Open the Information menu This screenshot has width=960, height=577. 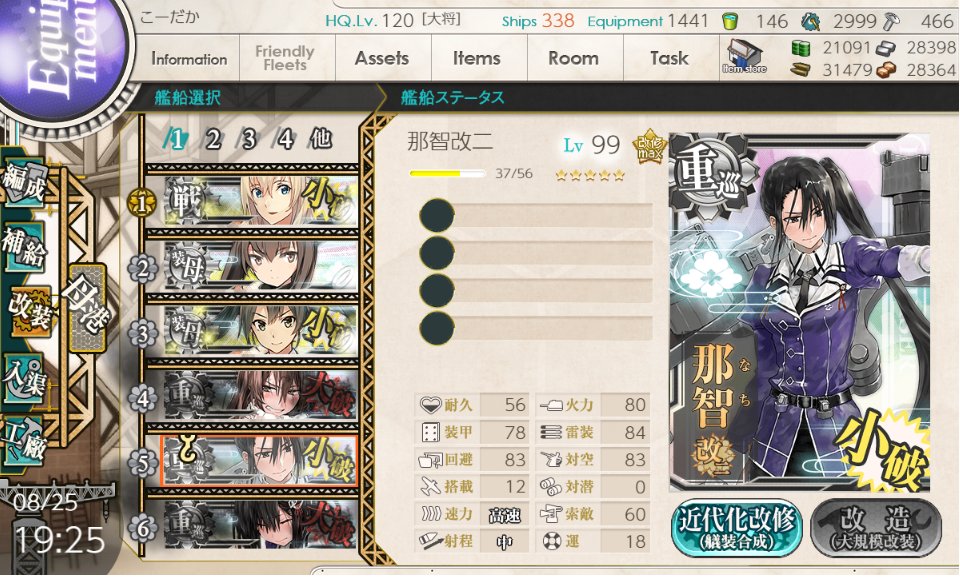(x=189, y=59)
